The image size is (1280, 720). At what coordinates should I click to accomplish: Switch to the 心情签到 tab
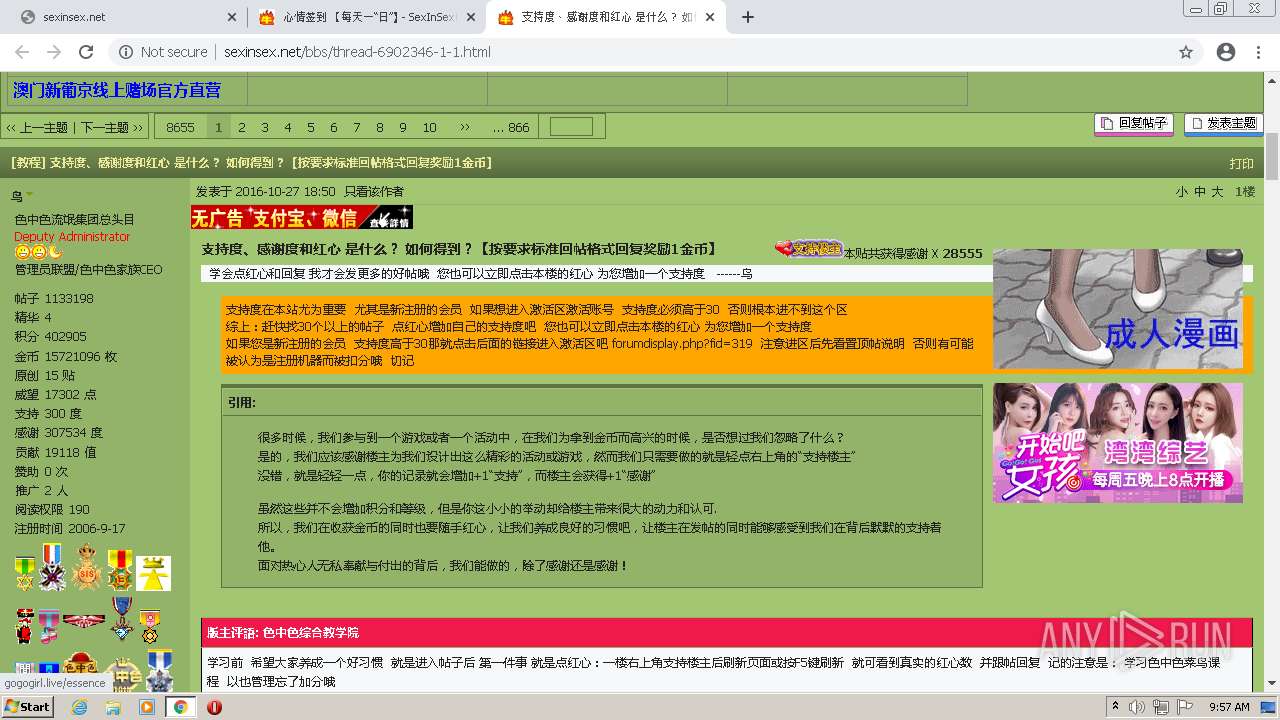[365, 17]
